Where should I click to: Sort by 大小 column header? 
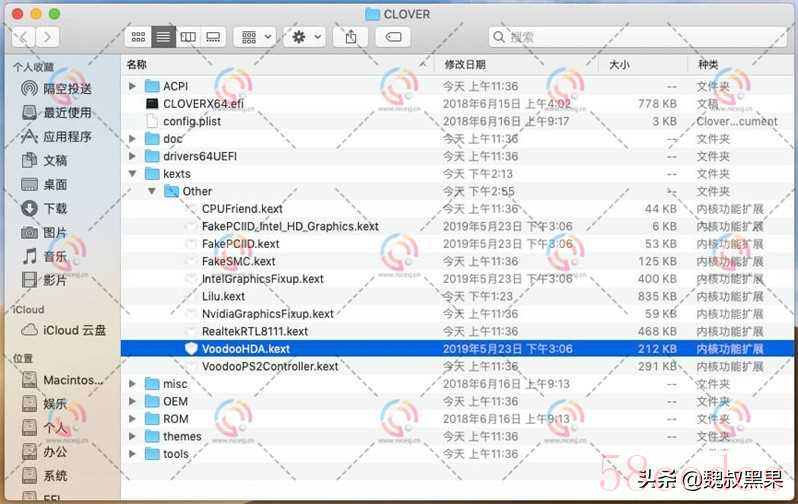point(619,65)
